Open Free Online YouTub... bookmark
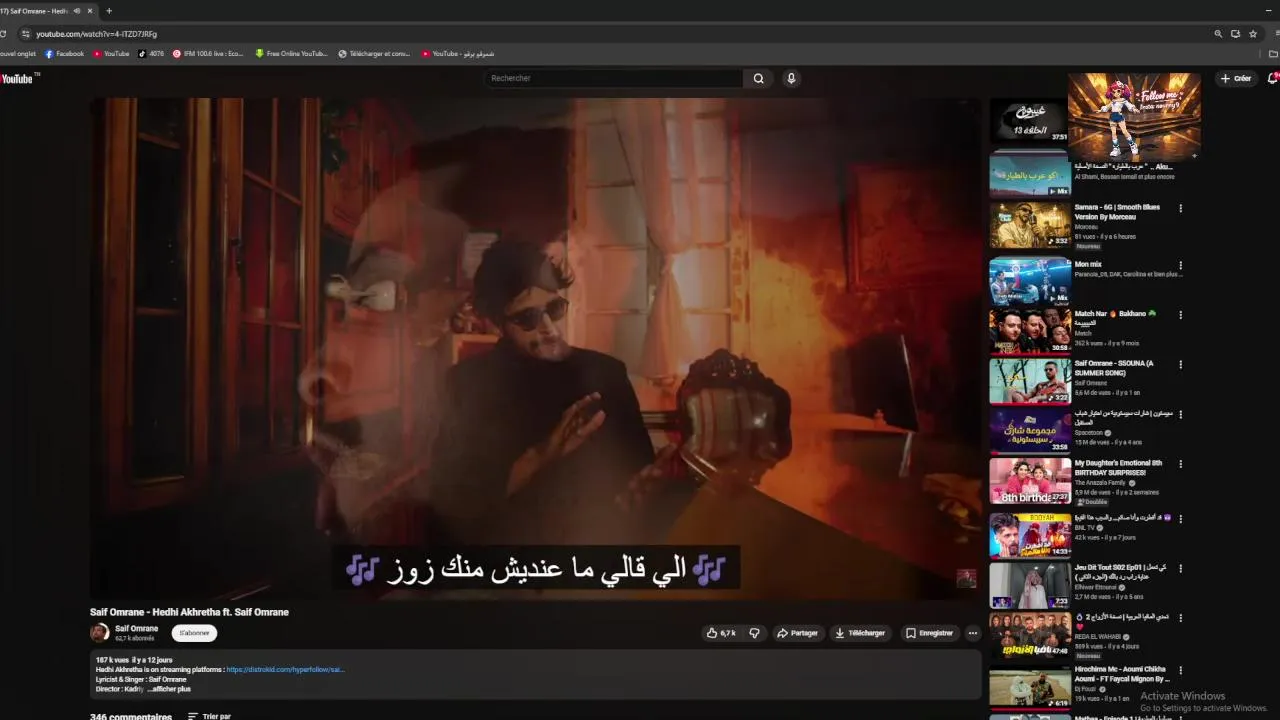Screen dimensions: 1280x720 [x=291, y=54]
